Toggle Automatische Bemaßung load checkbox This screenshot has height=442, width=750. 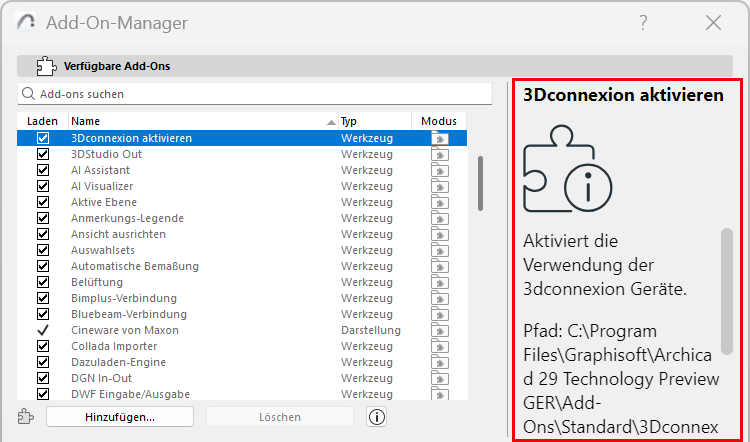tap(43, 266)
